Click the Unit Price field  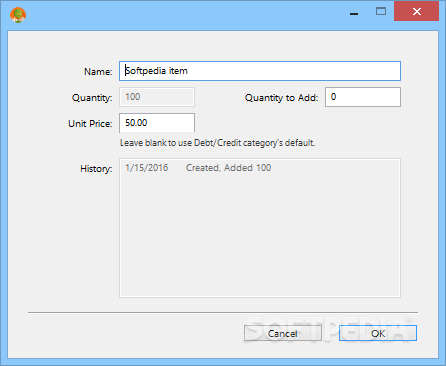coord(157,123)
